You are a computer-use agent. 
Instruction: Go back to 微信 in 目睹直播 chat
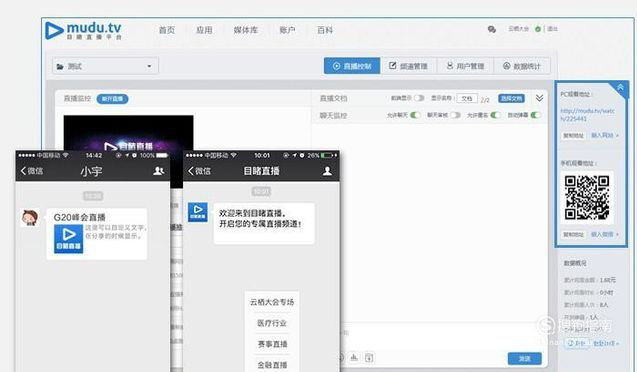199,171
